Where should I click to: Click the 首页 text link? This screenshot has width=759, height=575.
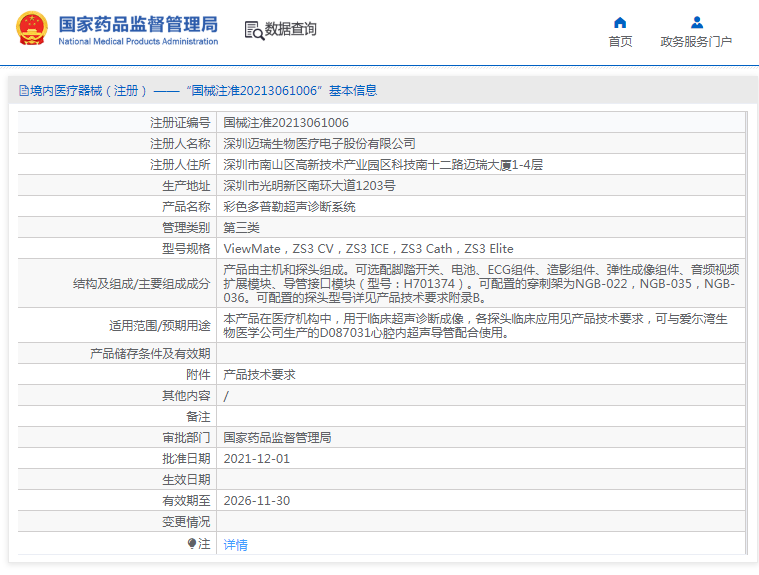click(x=620, y=42)
